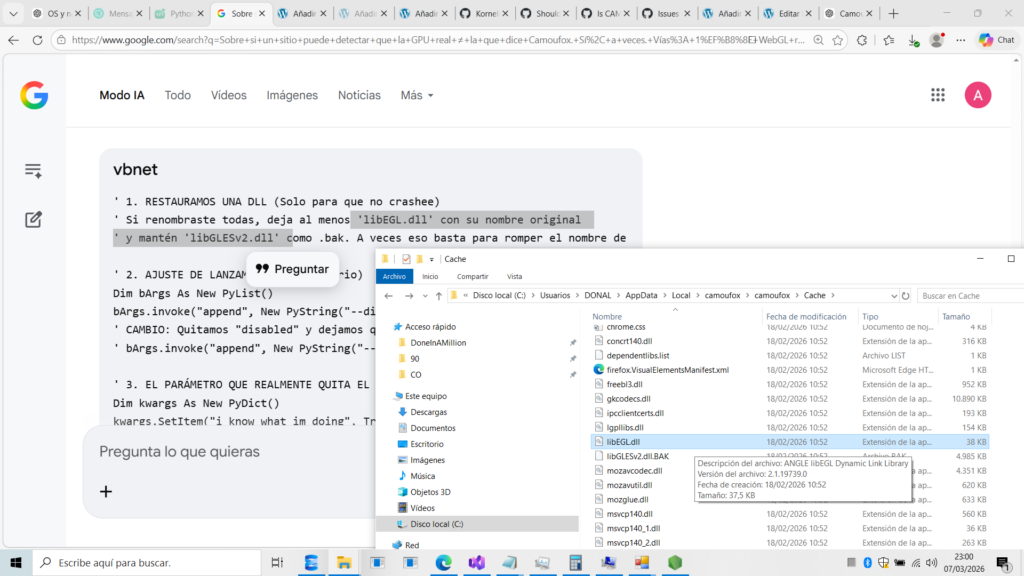Expand the address bar previous locations dropdown
The width and height of the screenshot is (1024, 576).
pyautogui.click(x=891, y=296)
